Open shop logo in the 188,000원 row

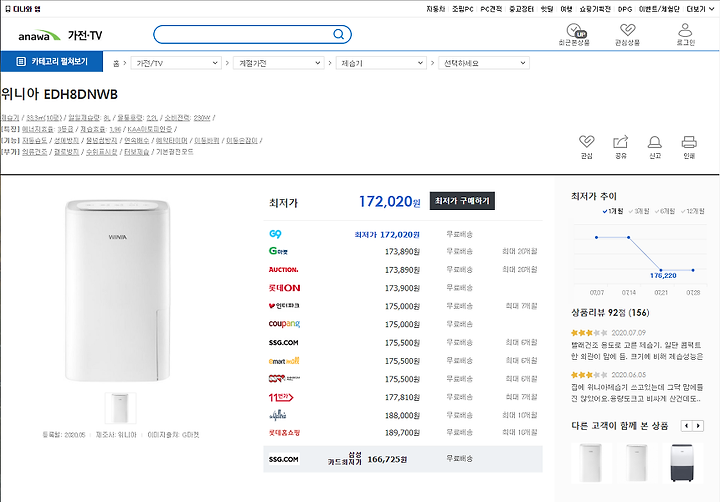pyautogui.click(x=278, y=415)
